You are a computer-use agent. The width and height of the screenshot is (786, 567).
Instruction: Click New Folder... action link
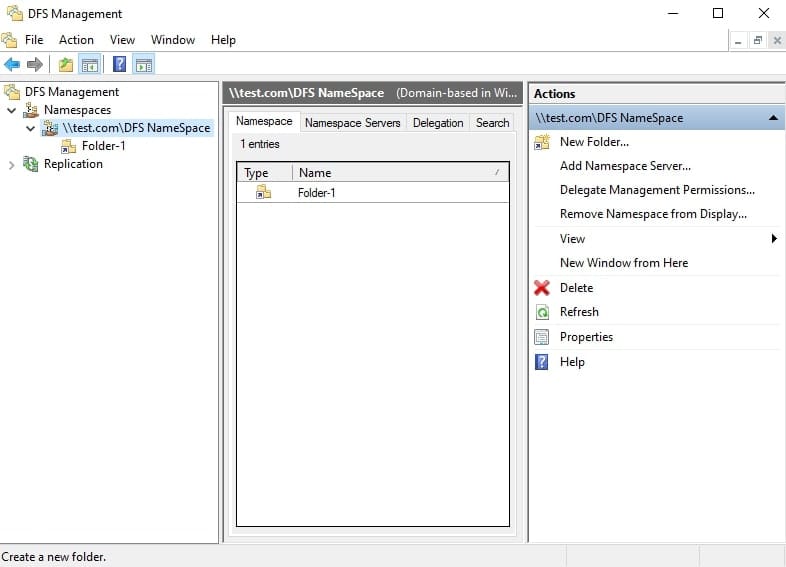click(x=594, y=142)
